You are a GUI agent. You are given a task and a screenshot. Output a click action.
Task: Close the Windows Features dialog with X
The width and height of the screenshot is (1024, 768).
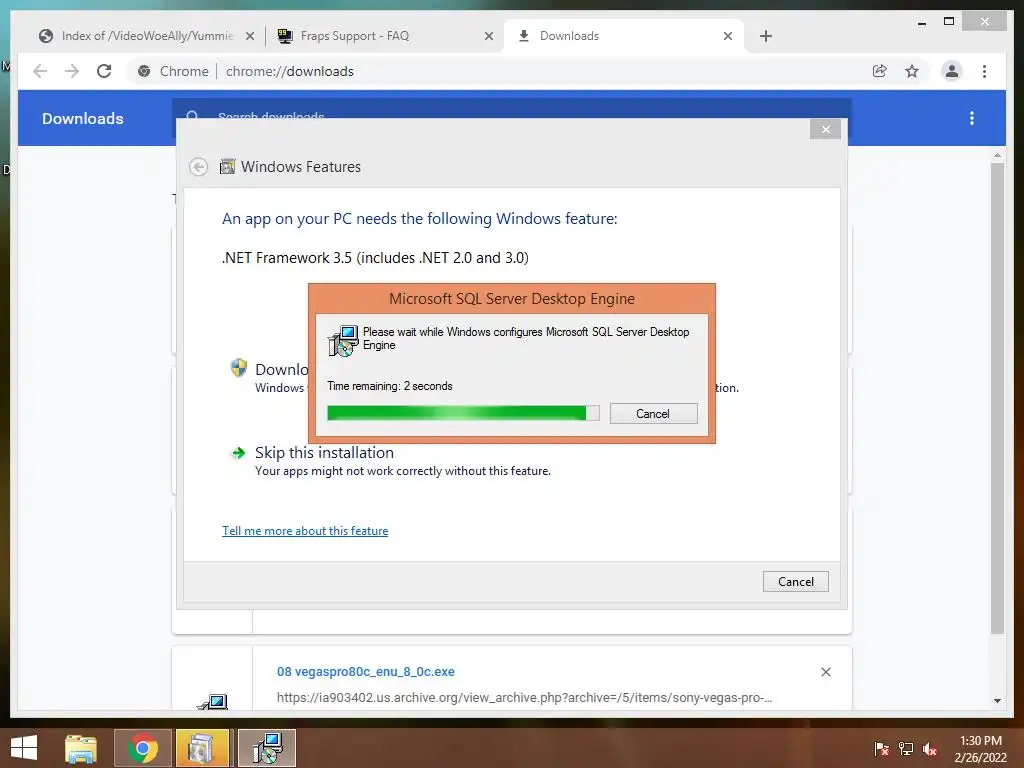click(825, 129)
